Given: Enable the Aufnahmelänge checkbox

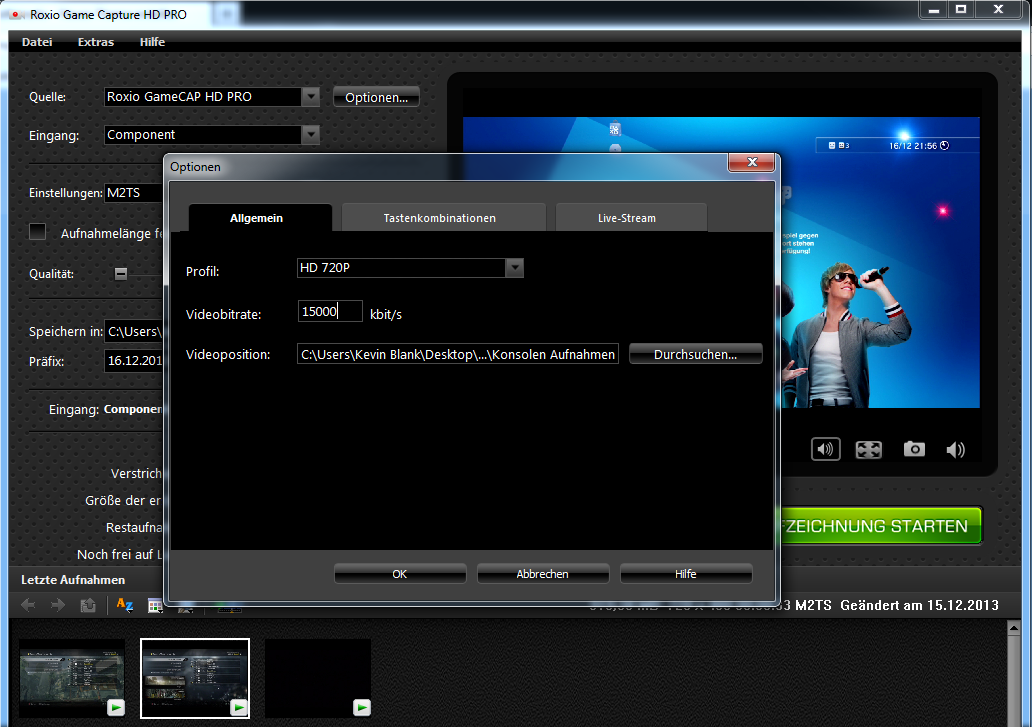Looking at the screenshot, I should click(x=38, y=232).
